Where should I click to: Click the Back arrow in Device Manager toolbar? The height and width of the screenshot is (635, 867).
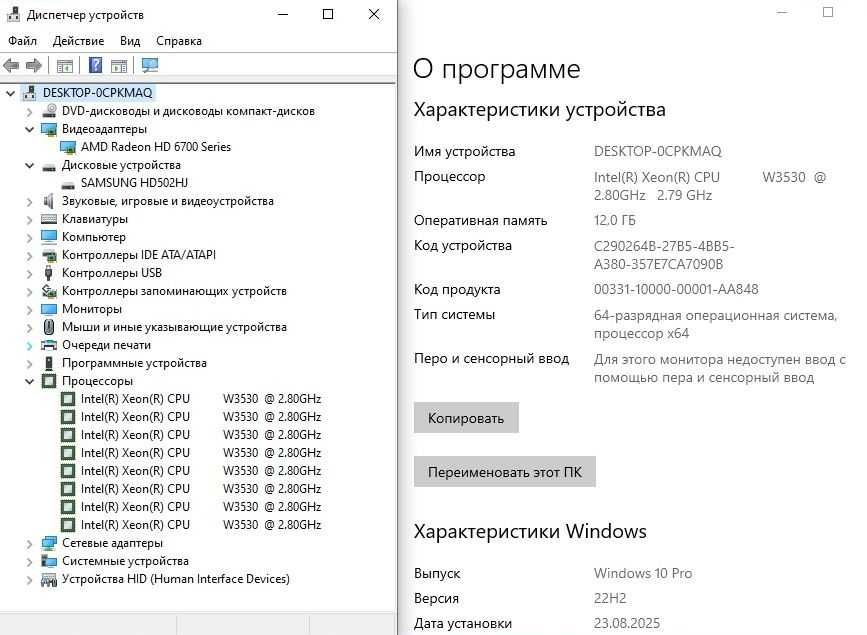(x=11, y=66)
